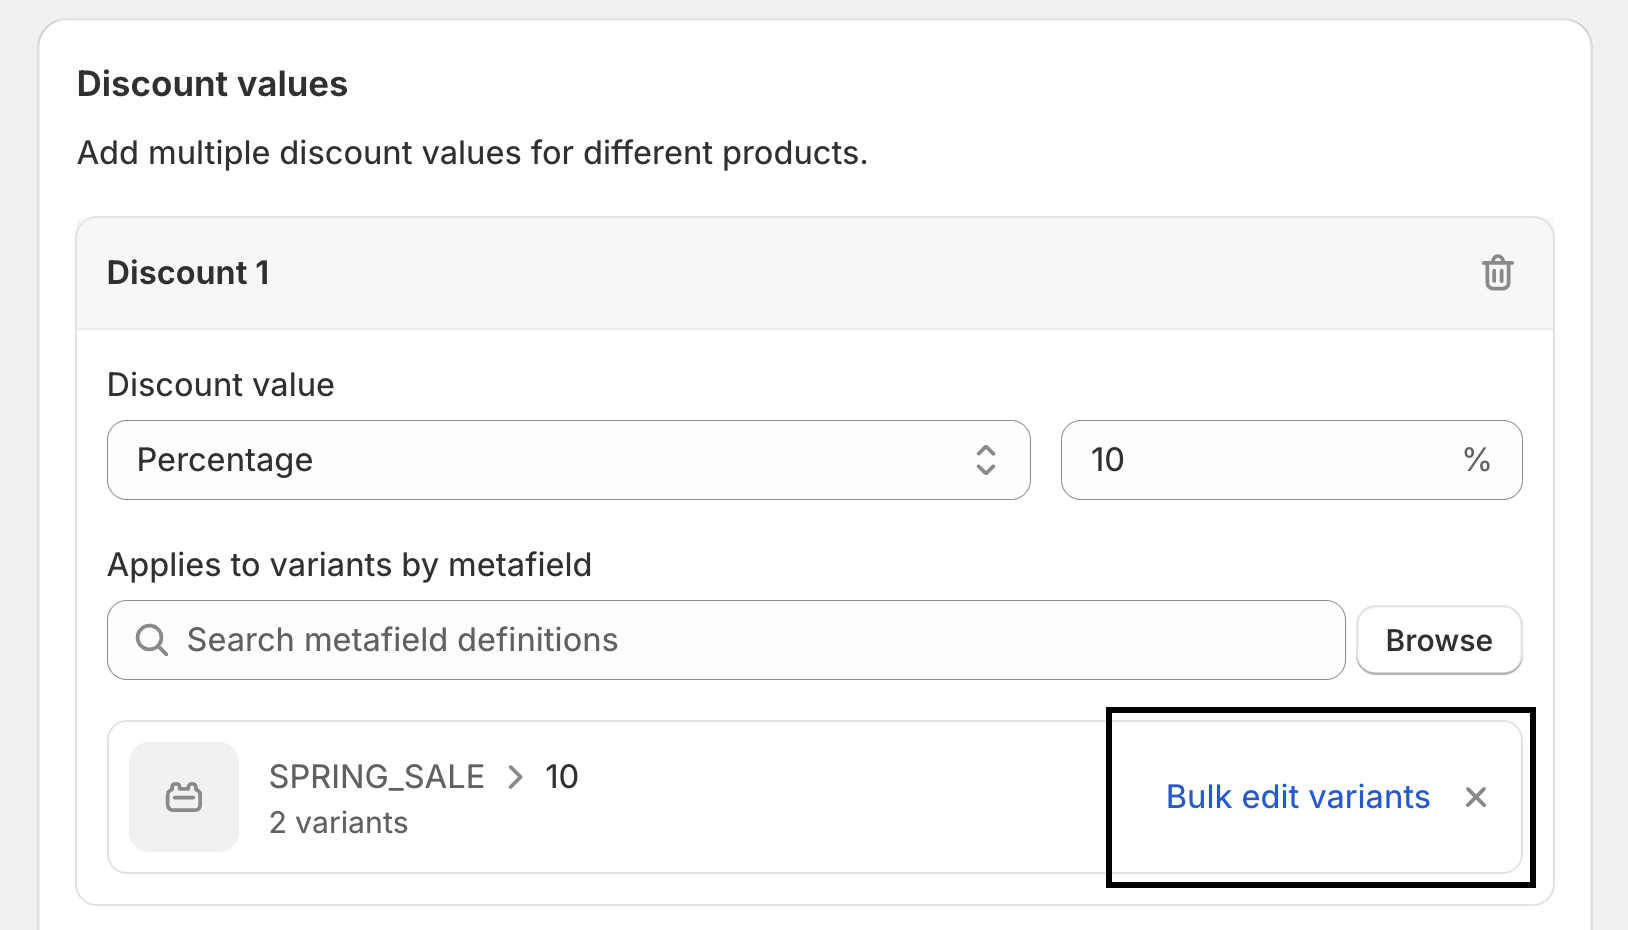
Task: Click the "Discount value" field label
Action: [221, 385]
